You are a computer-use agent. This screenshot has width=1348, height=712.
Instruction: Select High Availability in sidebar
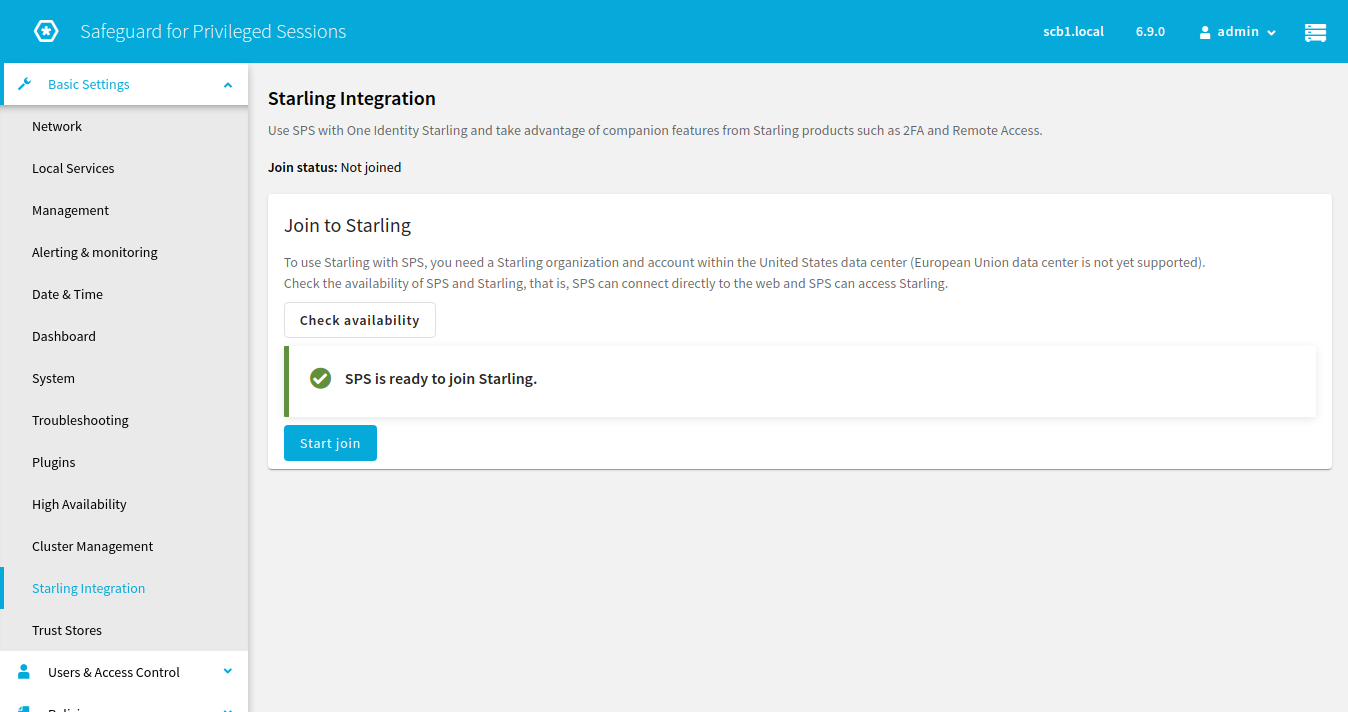tap(124, 504)
